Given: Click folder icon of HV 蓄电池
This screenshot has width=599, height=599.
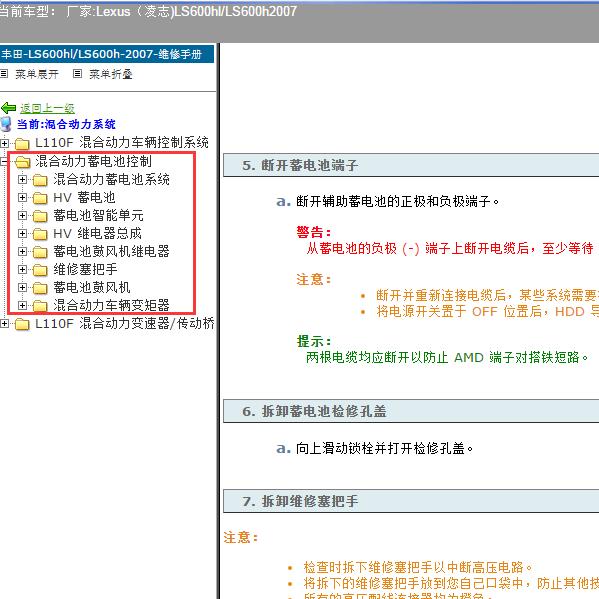Looking at the screenshot, I should tap(40, 198).
